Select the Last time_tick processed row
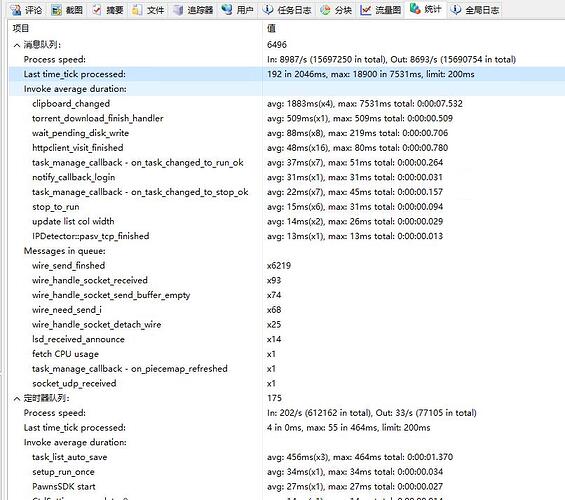This screenshot has width=565, height=500. (287, 74)
